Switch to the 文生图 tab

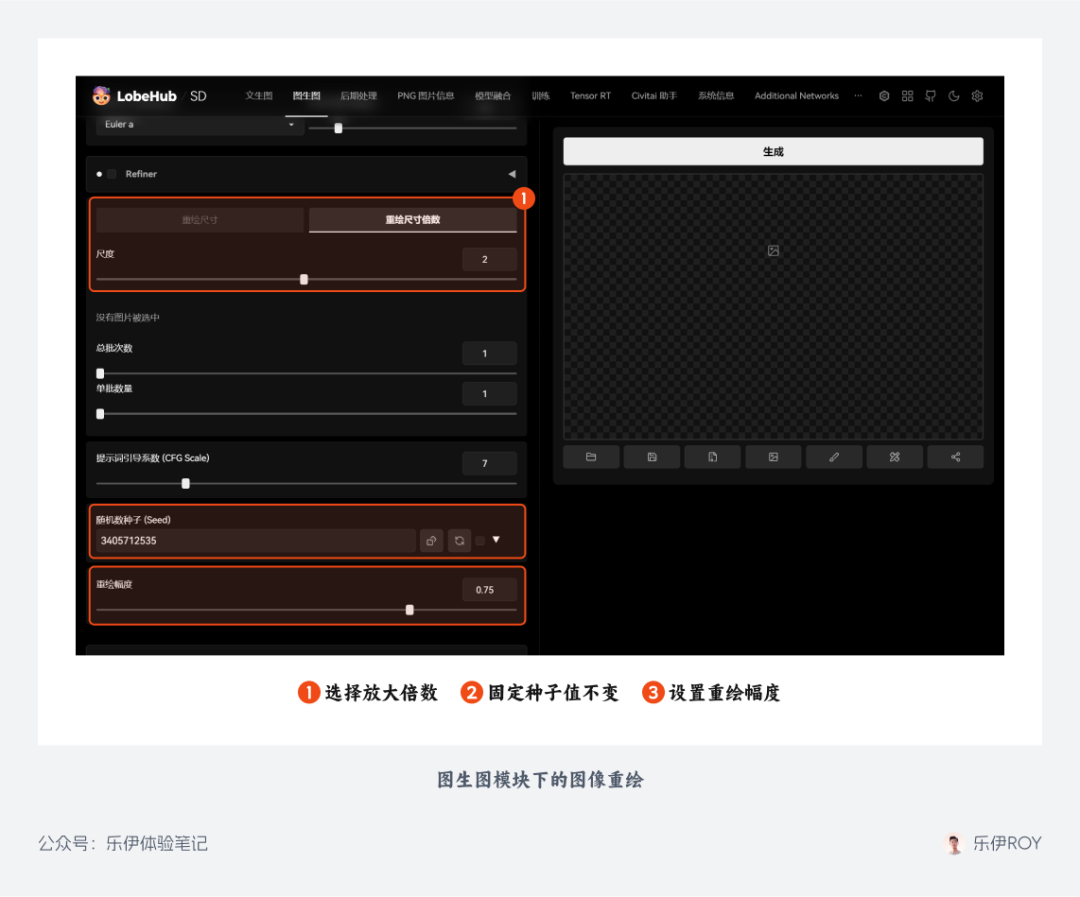click(x=259, y=96)
